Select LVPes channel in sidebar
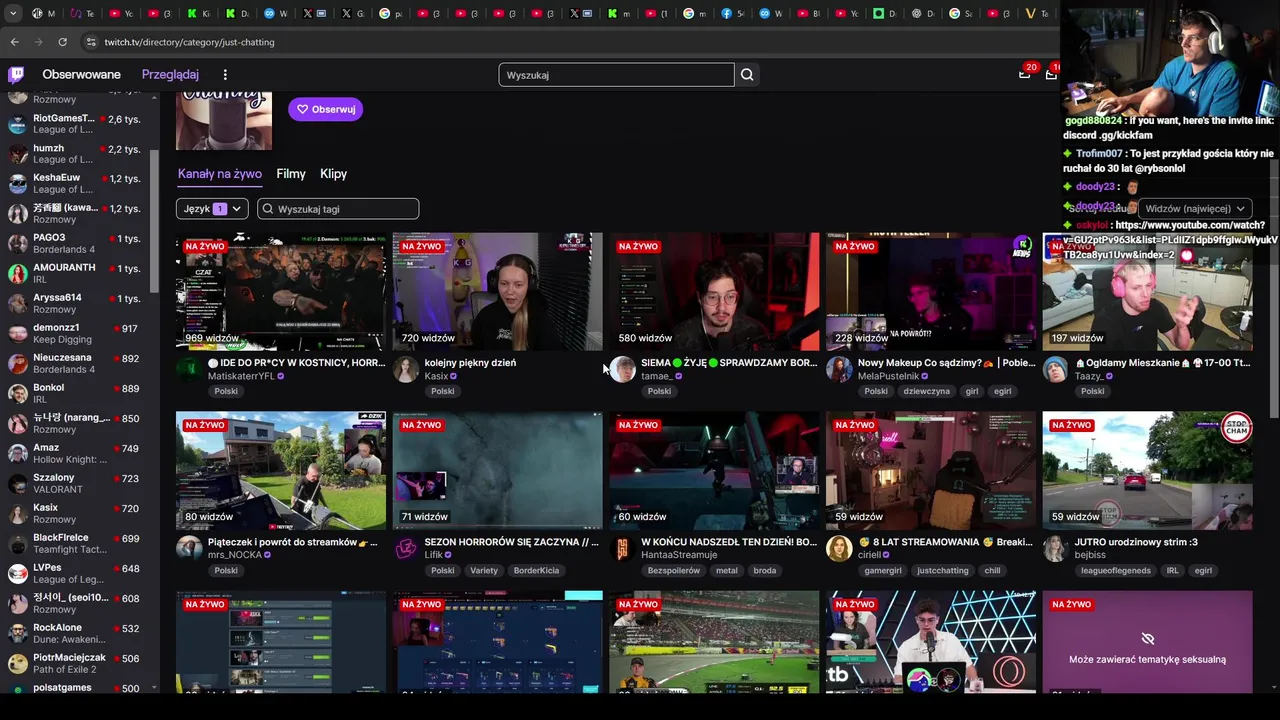Screen dimensions: 1280x720 tap(78, 574)
